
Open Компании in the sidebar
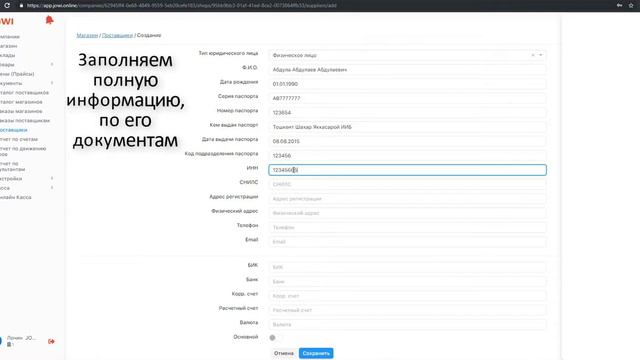(x=10, y=37)
